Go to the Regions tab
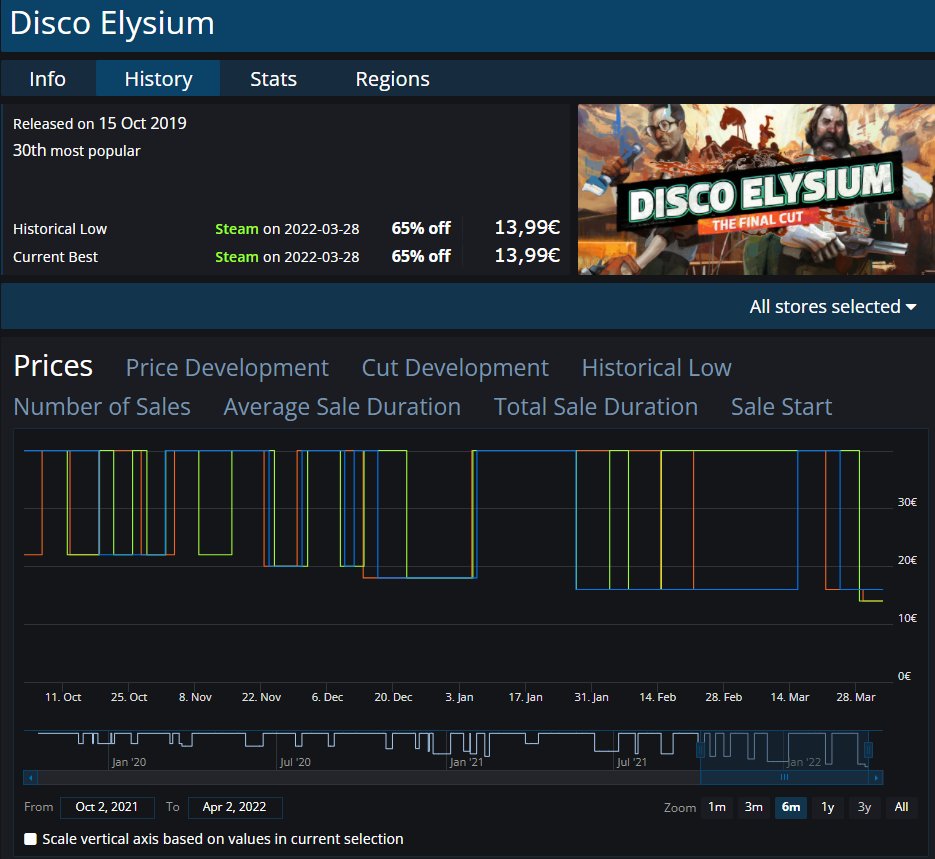Screen dimensions: 935x859 click(392, 79)
